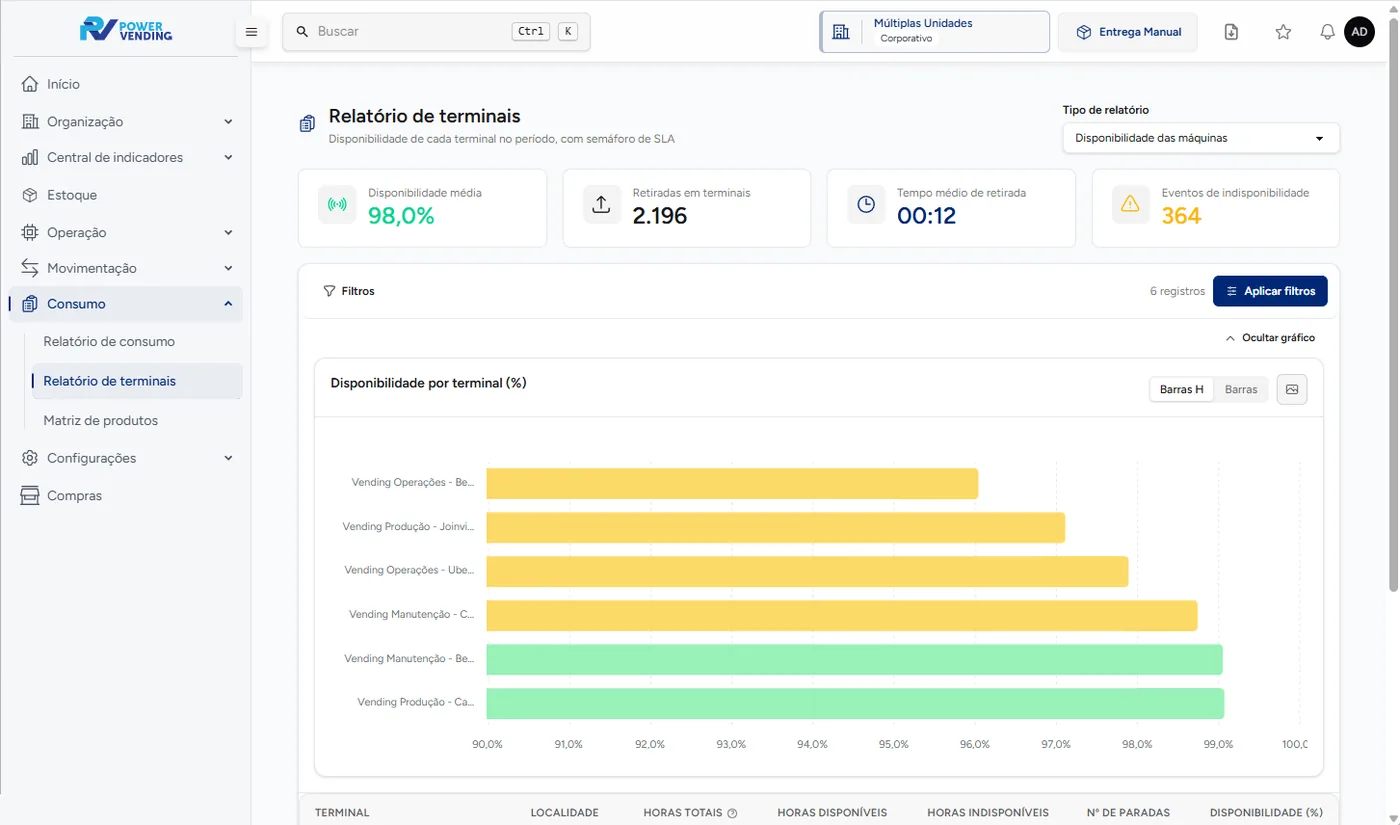Click the export chart image icon
This screenshot has height=825, width=1400.
[1292, 389]
